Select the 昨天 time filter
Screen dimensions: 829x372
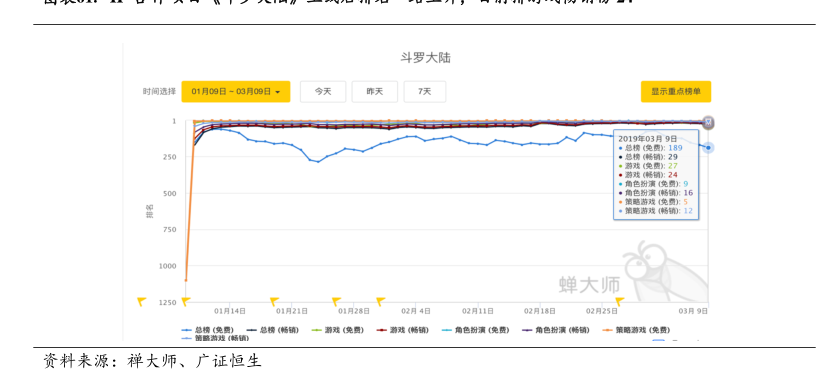tap(374, 91)
